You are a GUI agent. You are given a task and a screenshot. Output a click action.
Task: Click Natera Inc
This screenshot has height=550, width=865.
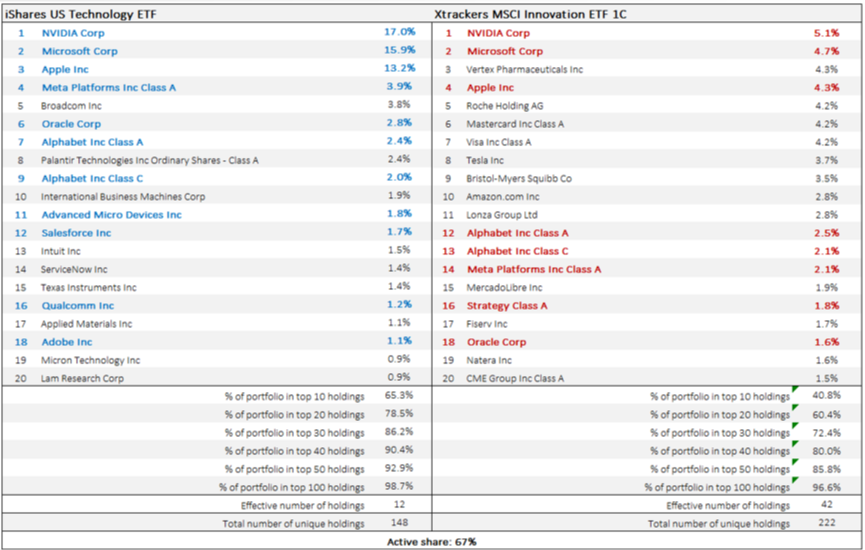[489, 360]
